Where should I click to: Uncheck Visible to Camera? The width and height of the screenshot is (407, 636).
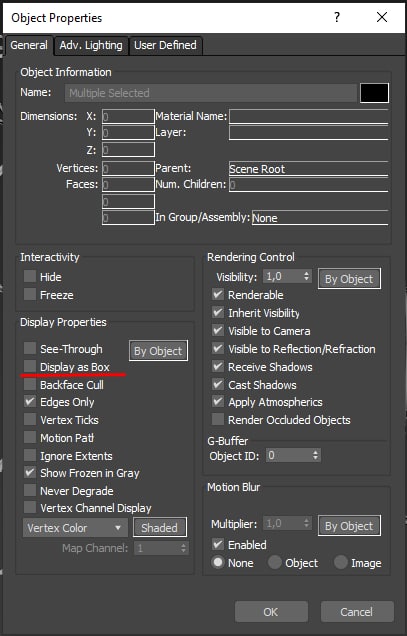coord(218,331)
